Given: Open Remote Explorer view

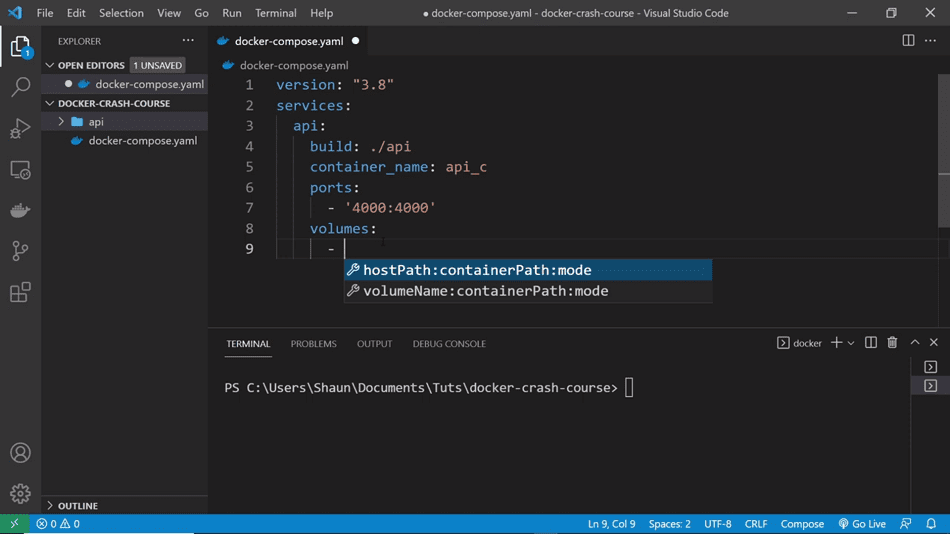Looking at the screenshot, I should tap(20, 170).
